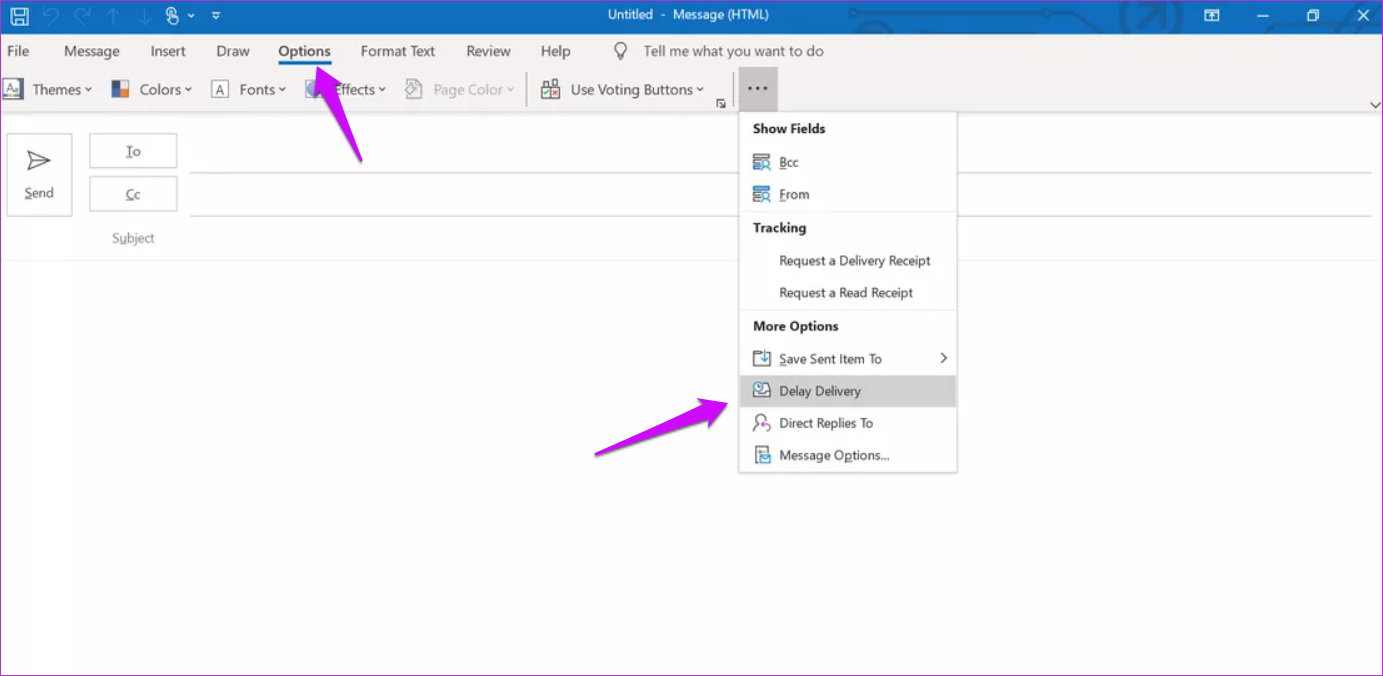Open the Insert ribbon tab
1383x676 pixels.
[x=168, y=51]
